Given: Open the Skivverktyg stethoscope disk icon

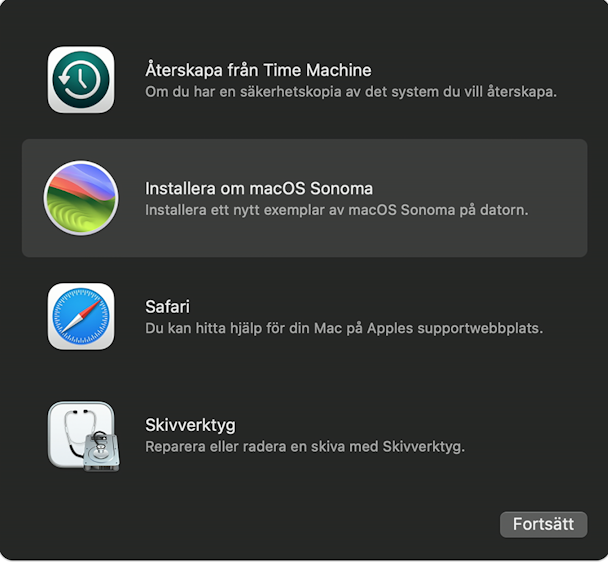Looking at the screenshot, I should [x=83, y=436].
